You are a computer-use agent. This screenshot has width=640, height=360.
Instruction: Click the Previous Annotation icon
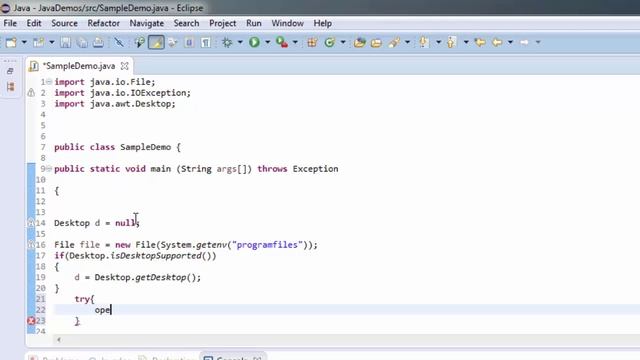click(451, 42)
